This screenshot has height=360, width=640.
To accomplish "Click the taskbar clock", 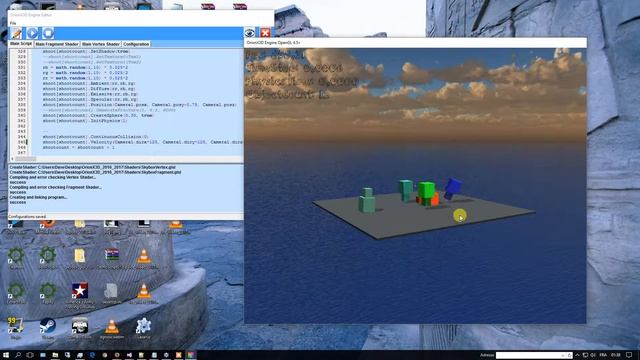I will click(x=616, y=355).
